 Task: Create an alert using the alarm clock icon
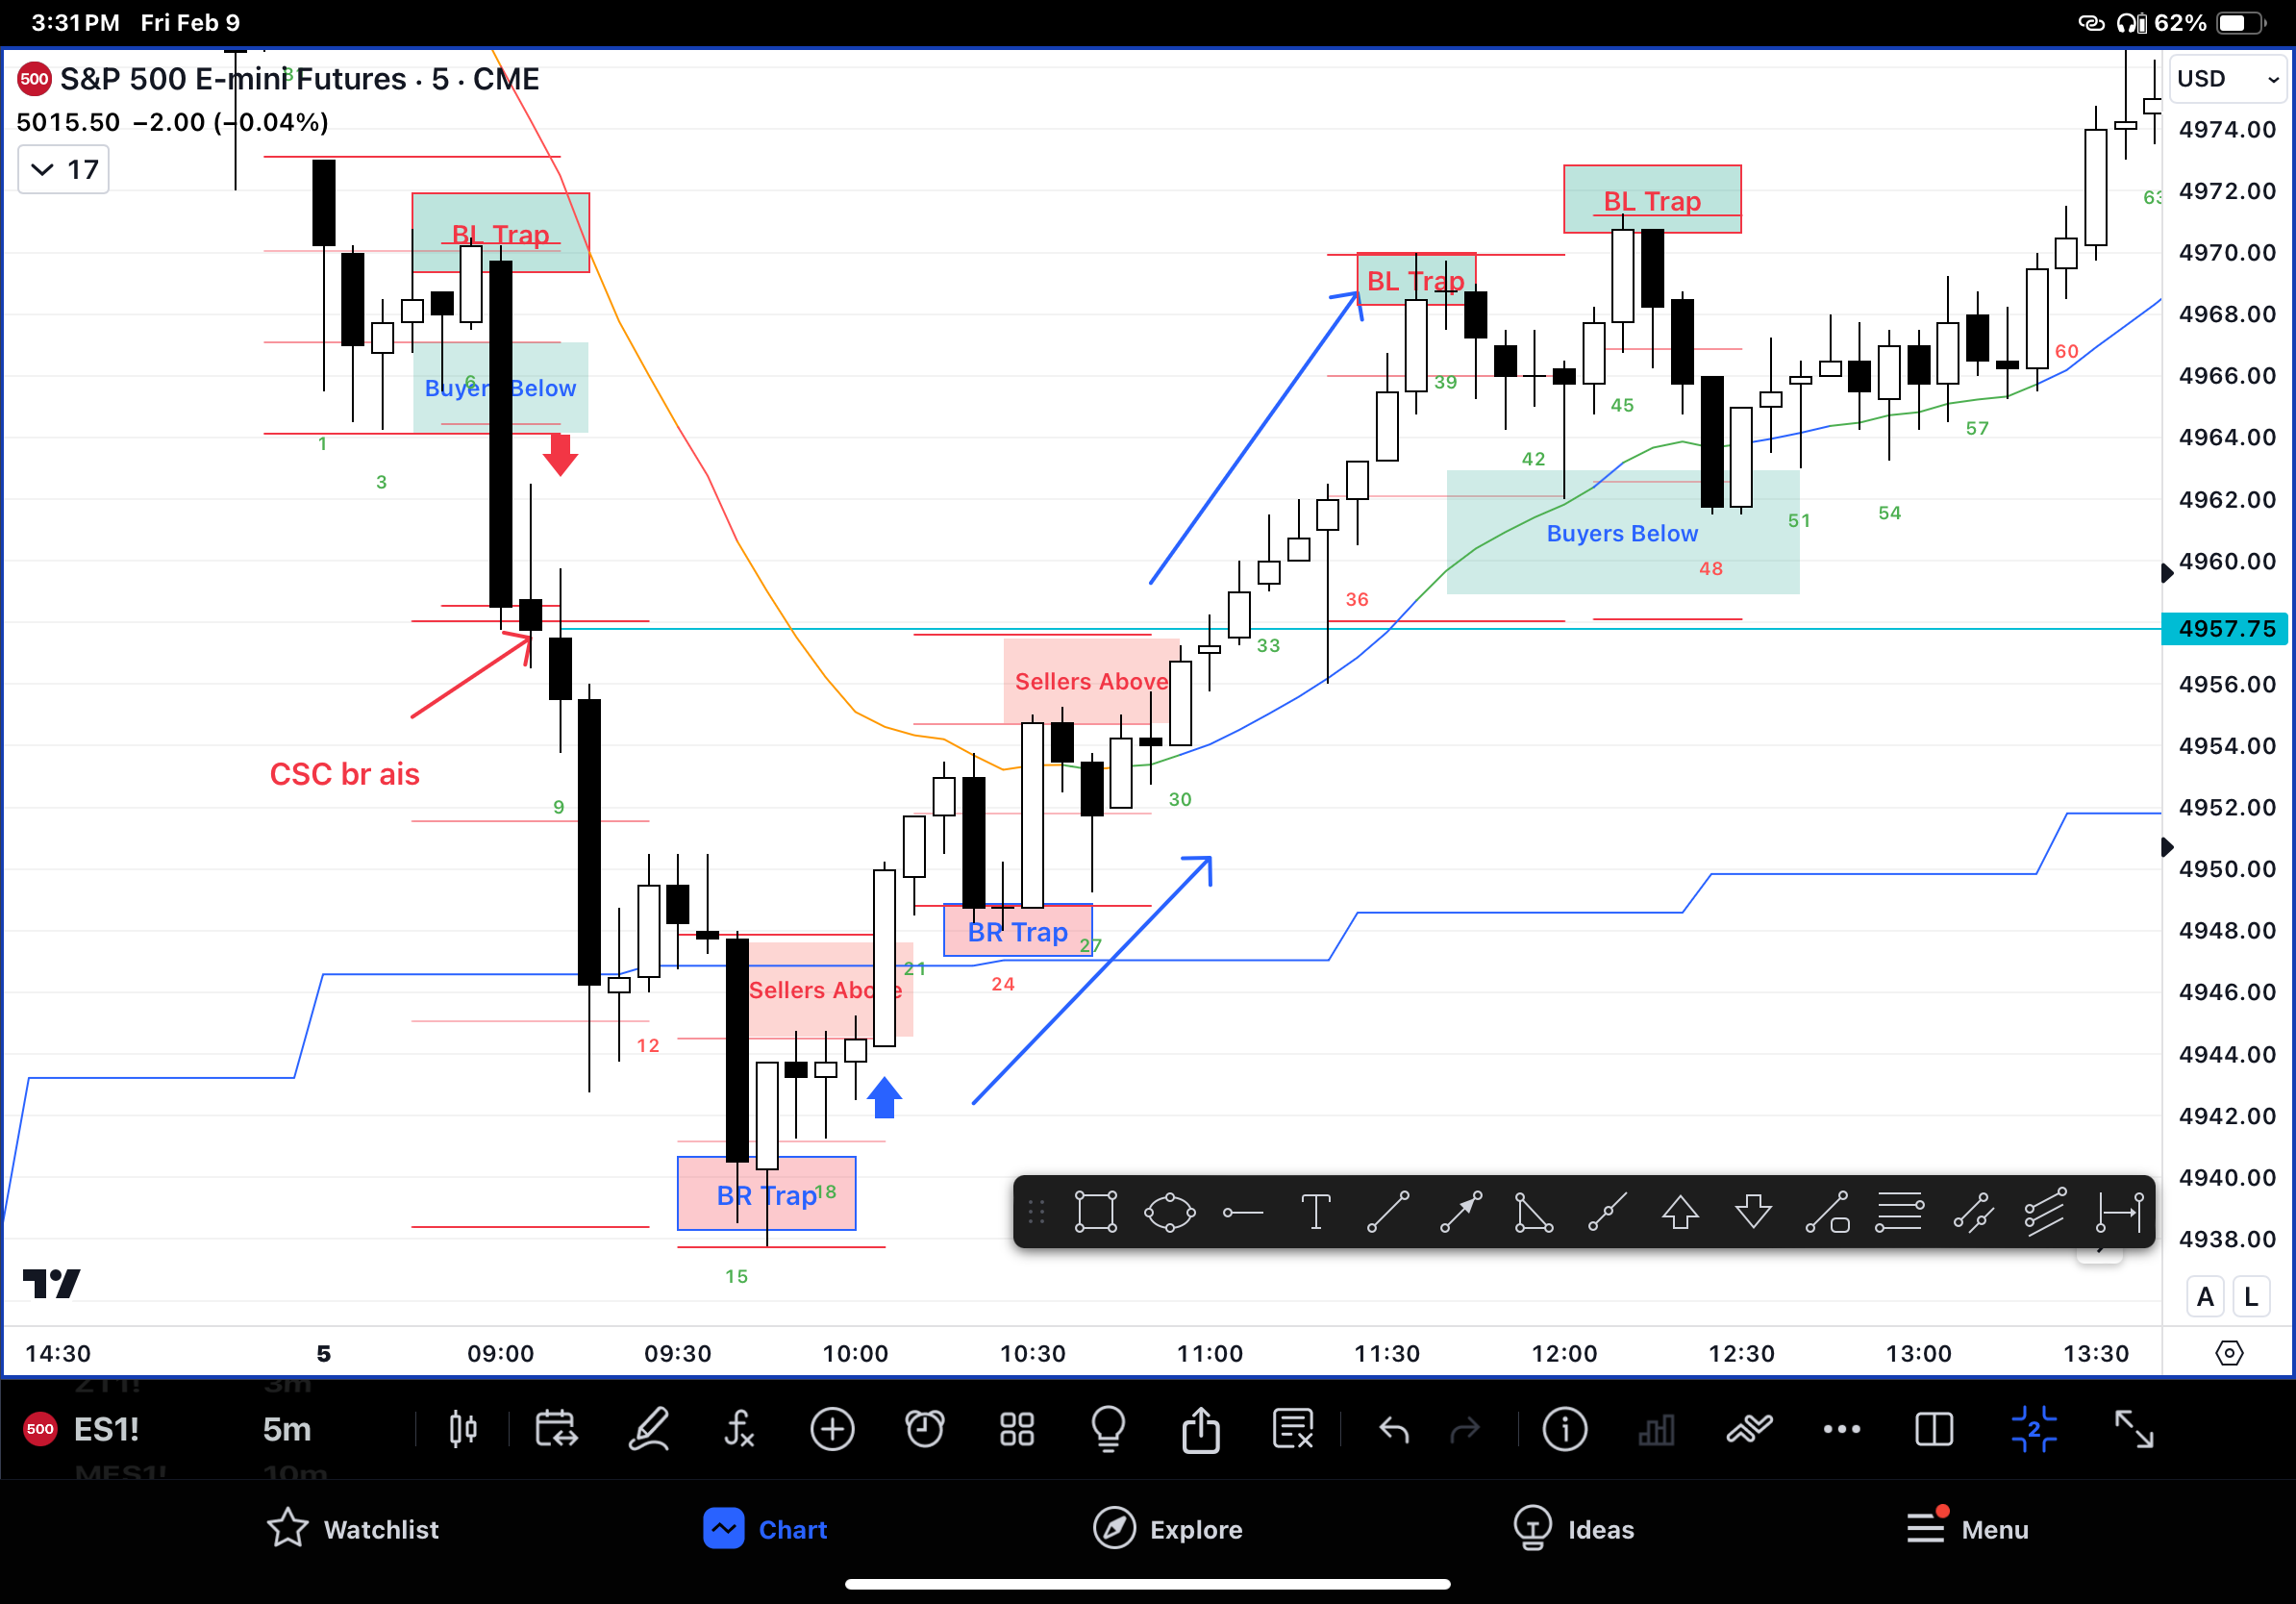pos(925,1430)
